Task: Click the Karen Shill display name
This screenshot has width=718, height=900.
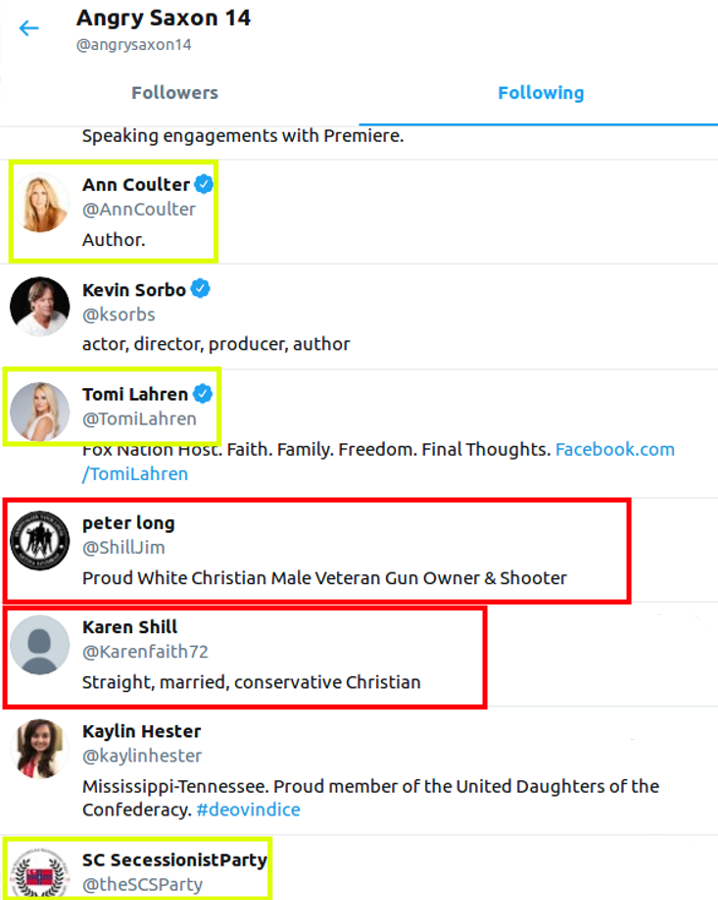Action: [130, 627]
